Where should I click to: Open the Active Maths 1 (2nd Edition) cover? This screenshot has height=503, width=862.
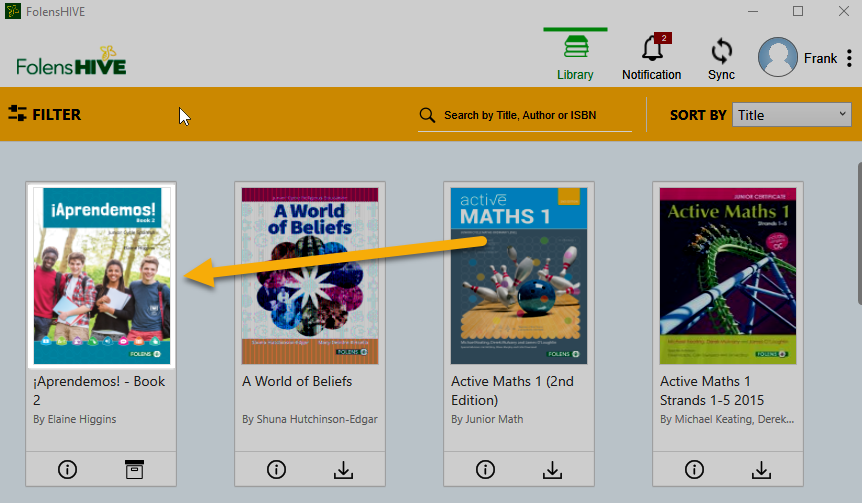(519, 276)
